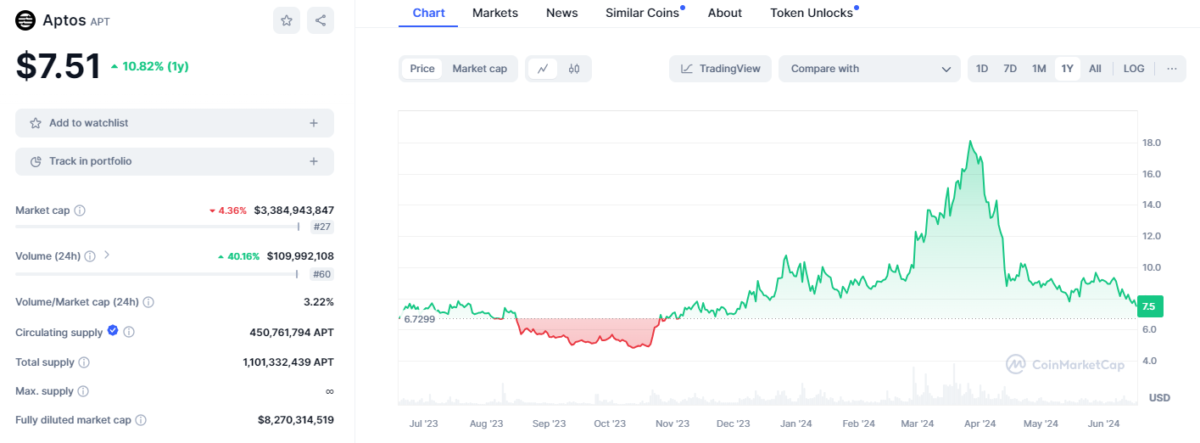Click the TradingView button
Image resolution: width=1200 pixels, height=443 pixels.
click(x=720, y=69)
